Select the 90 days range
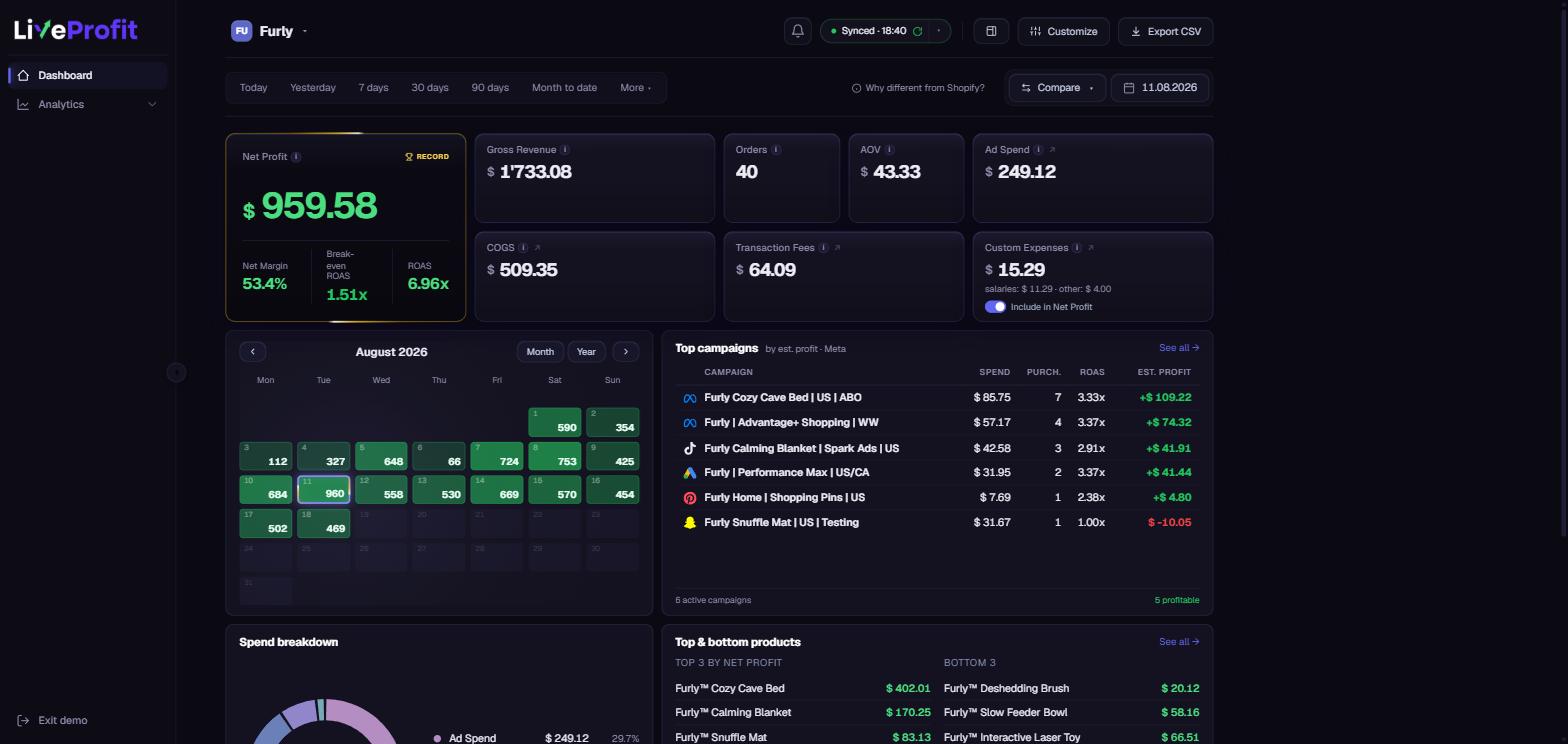 click(x=490, y=88)
